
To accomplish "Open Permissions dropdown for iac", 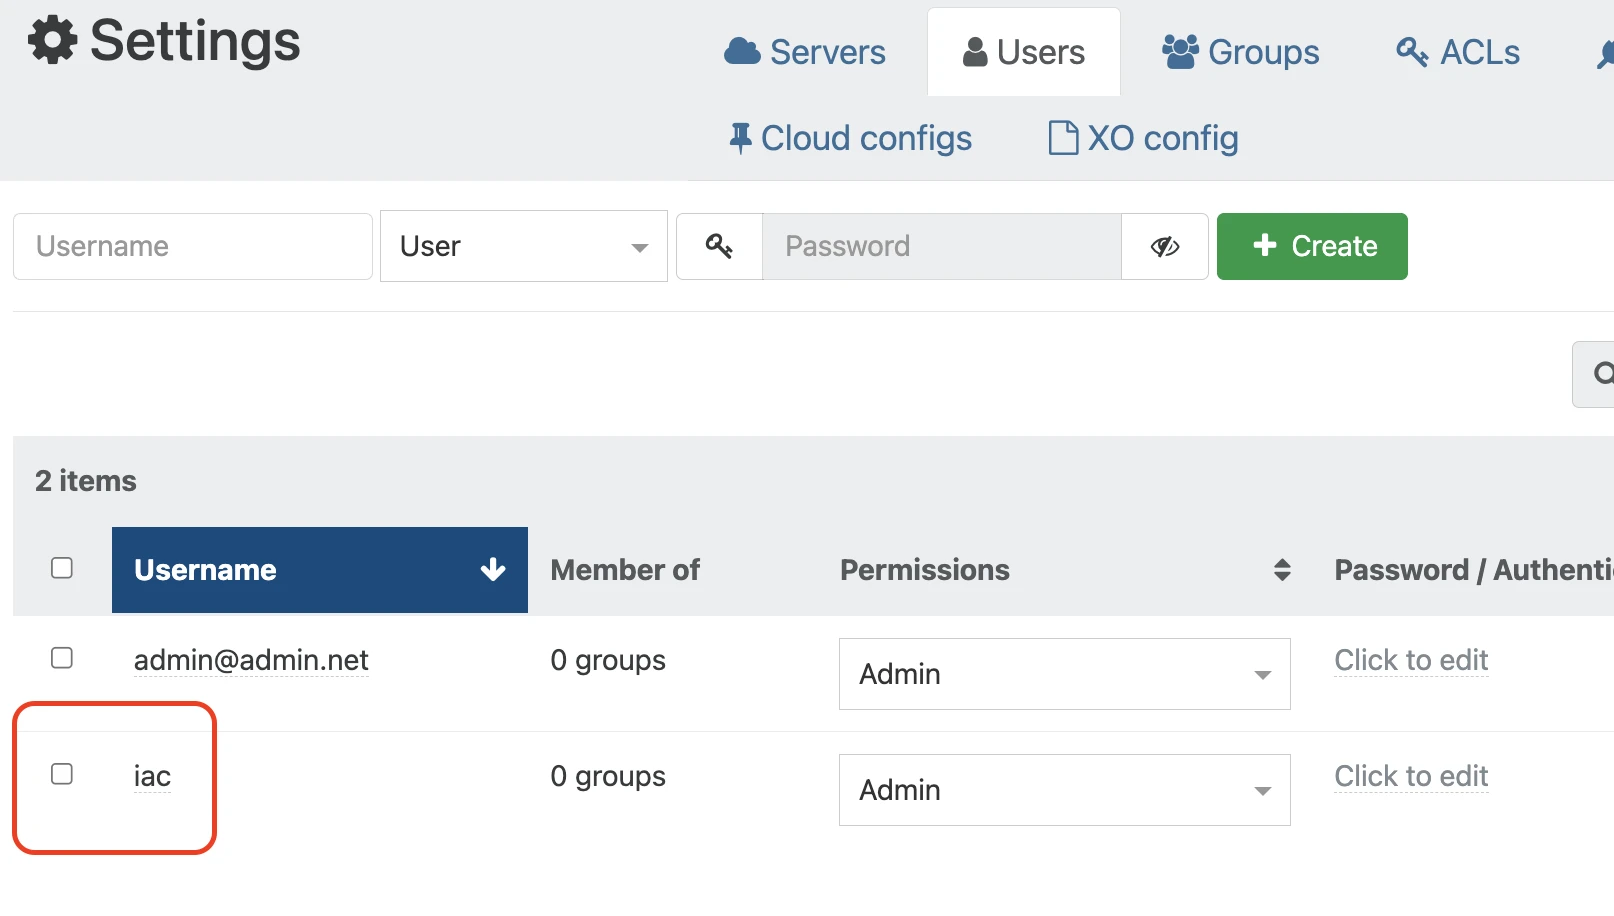I will (x=1065, y=790).
